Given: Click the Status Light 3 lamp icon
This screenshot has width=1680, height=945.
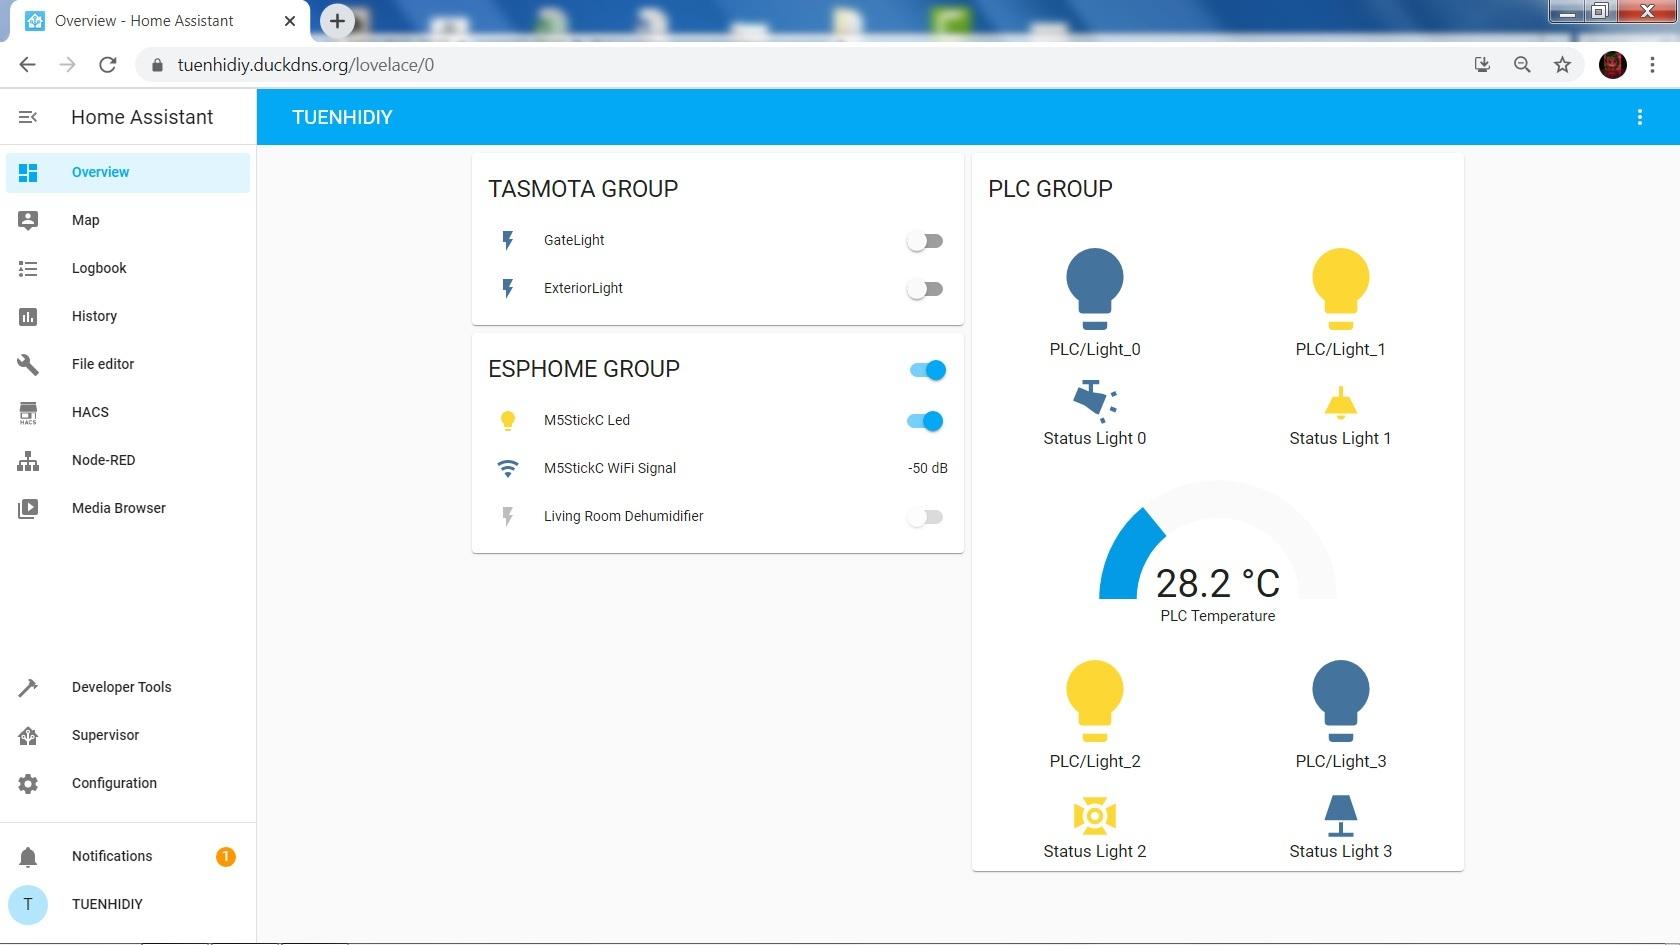Looking at the screenshot, I should (1341, 815).
